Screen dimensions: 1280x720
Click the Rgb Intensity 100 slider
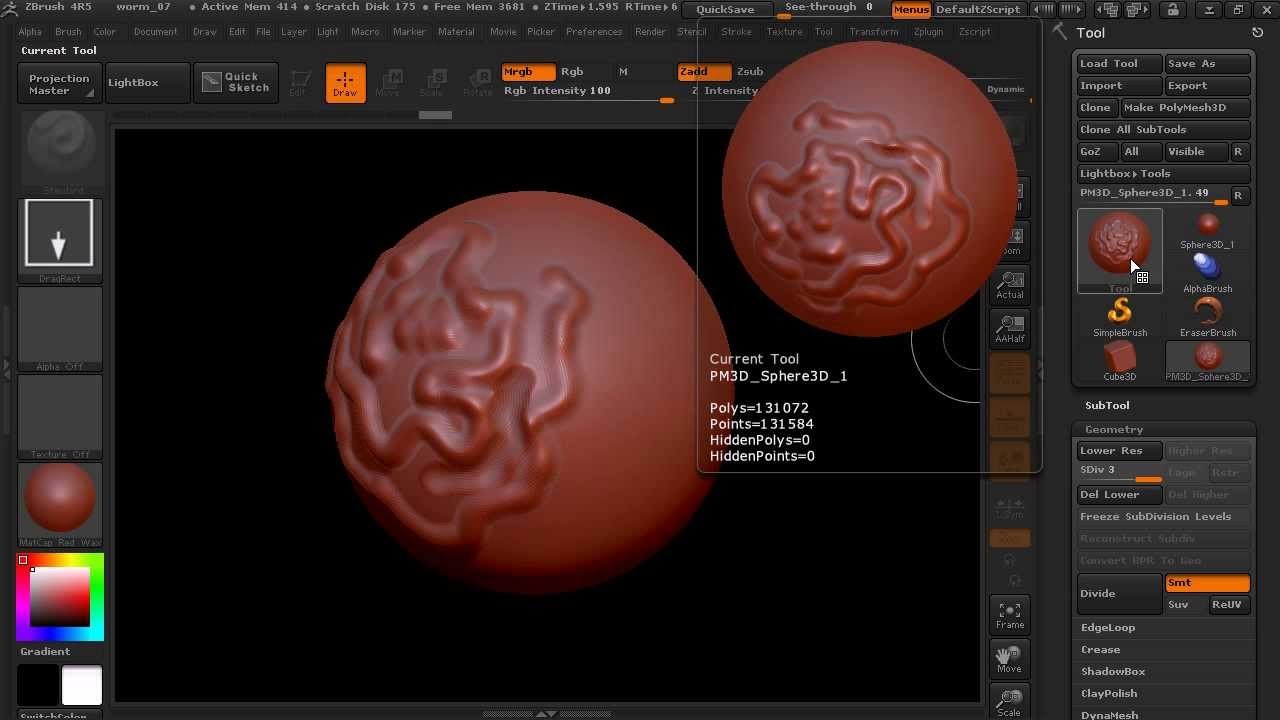[587, 91]
